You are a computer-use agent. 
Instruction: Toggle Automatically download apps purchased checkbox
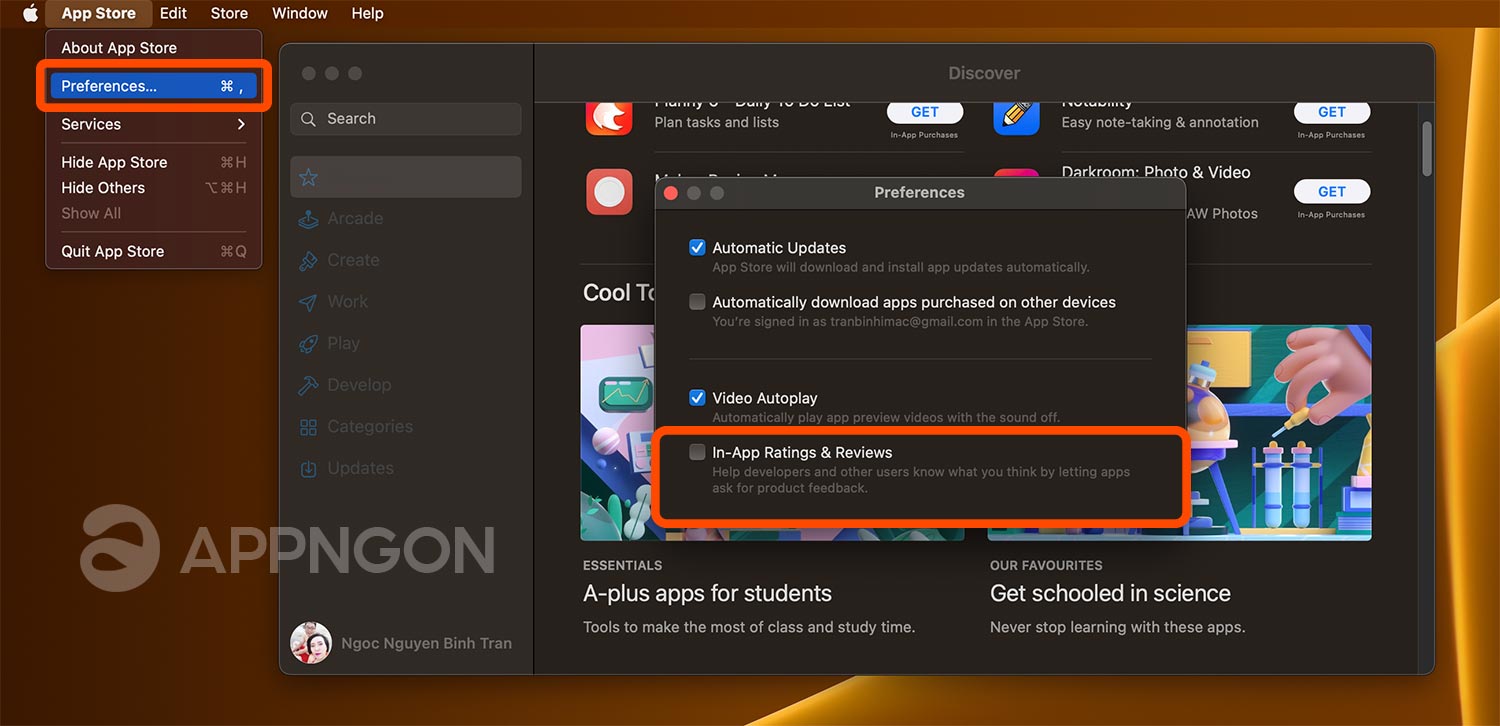(697, 302)
